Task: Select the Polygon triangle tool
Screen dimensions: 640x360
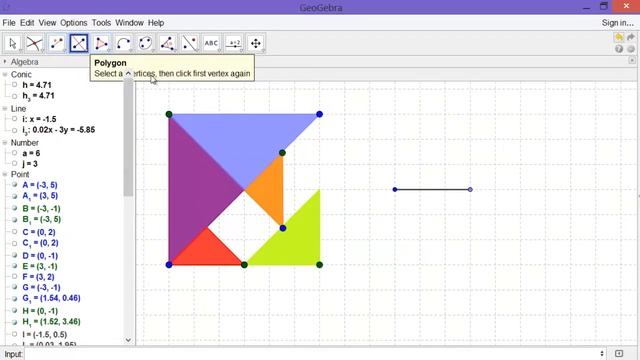Action: [x=101, y=43]
